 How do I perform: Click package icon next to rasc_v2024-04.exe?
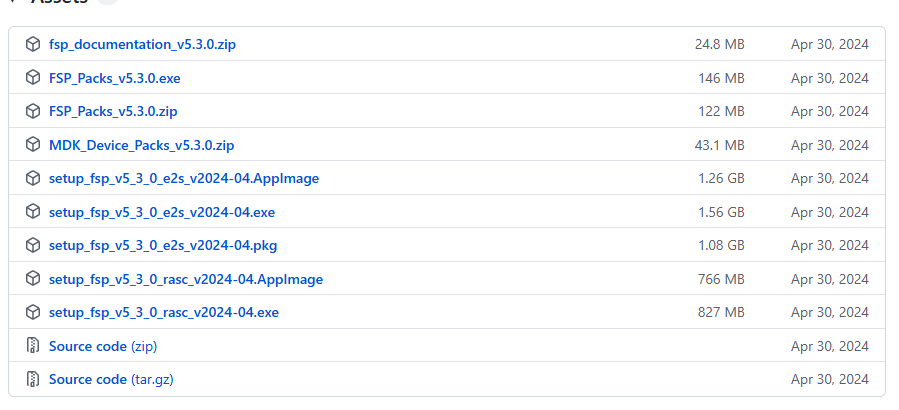click(33, 313)
